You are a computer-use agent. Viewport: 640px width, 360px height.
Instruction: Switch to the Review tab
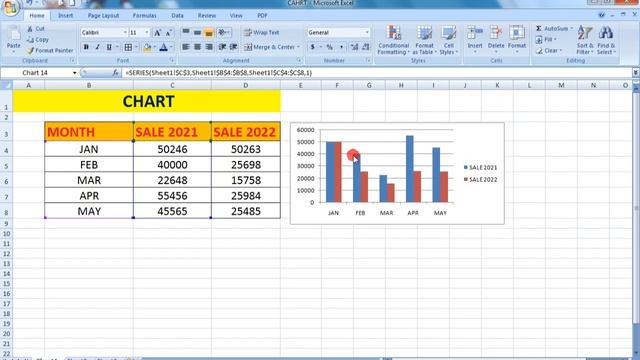coord(207,16)
